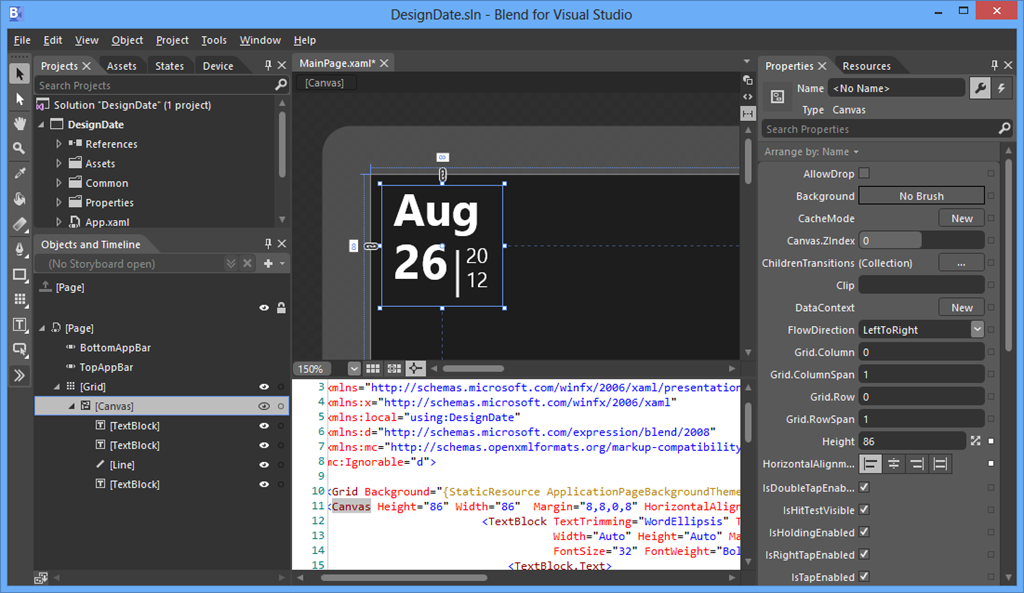The image size is (1024, 593).
Task: Open Arrange by: Name dropdown
Action: coord(811,152)
